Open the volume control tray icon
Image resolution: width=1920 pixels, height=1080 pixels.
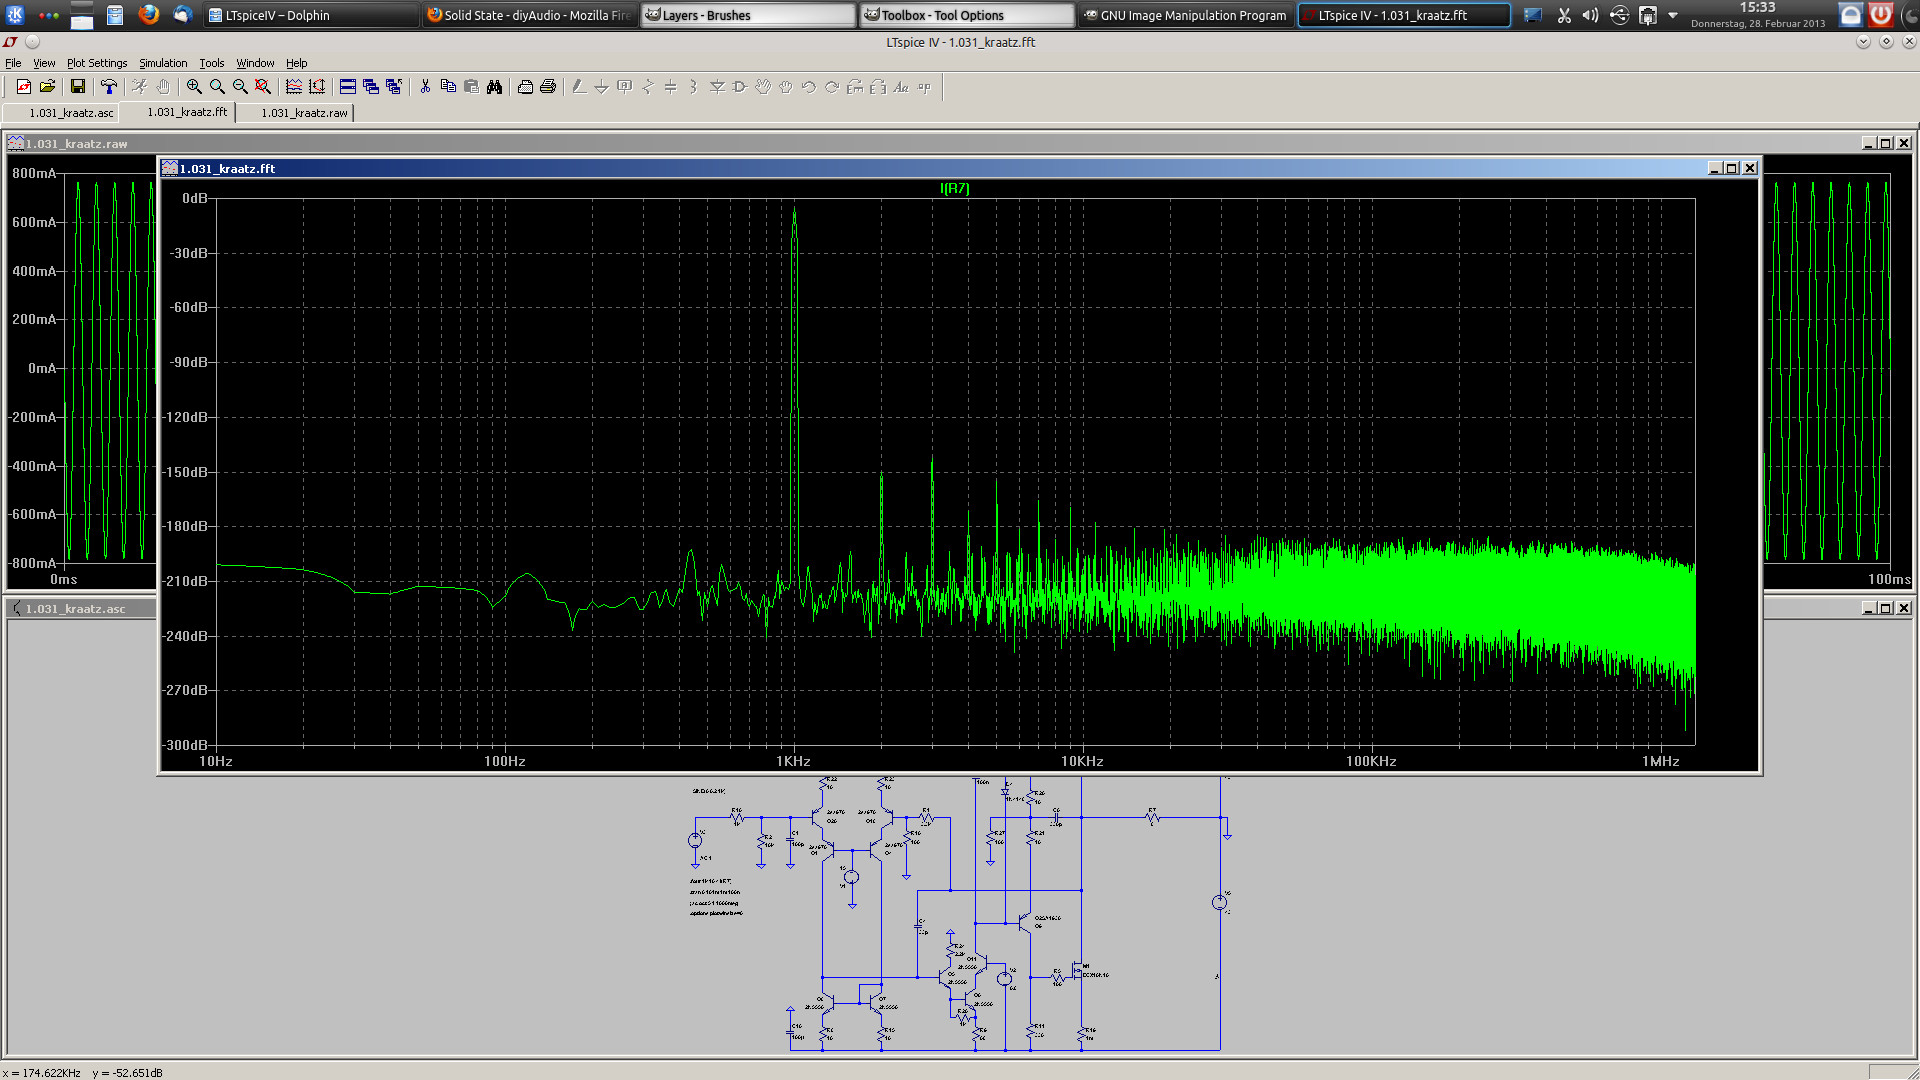(1591, 15)
